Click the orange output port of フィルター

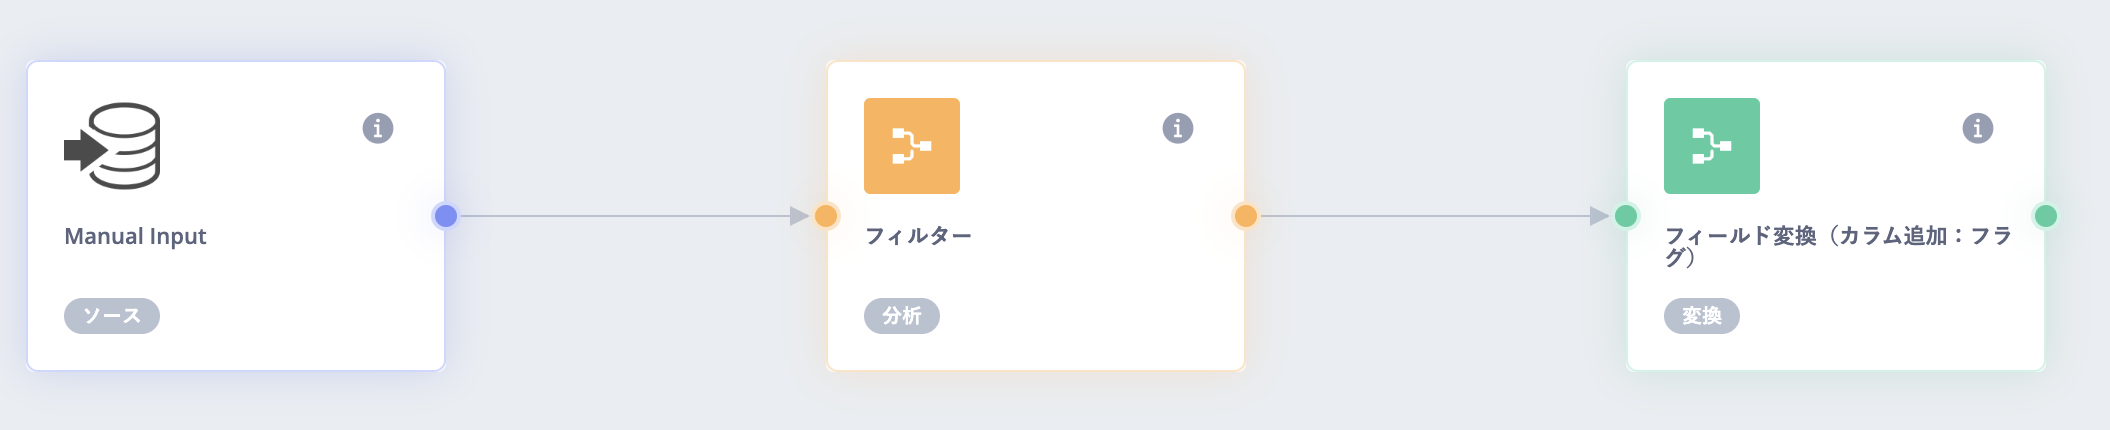coord(1245,216)
